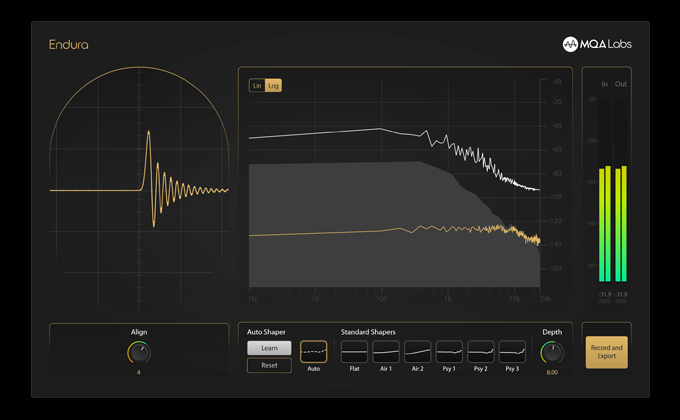Click the Align knob
680x420 pixels.
click(x=139, y=353)
